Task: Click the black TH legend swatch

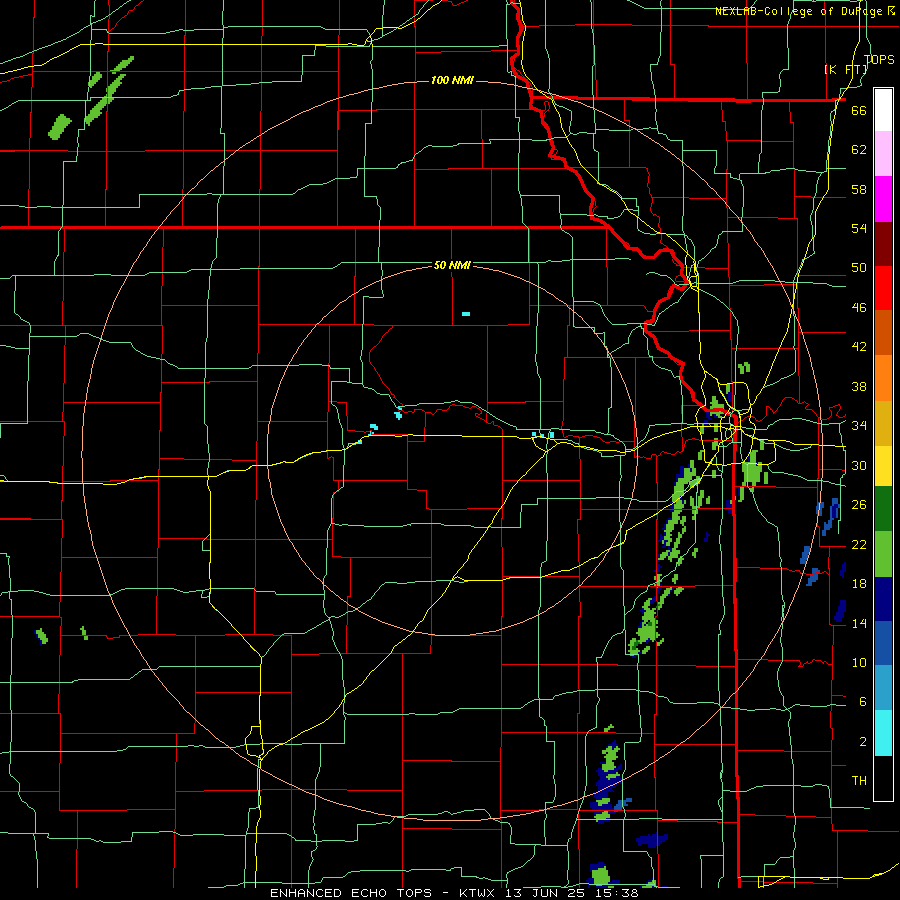Action: click(883, 778)
